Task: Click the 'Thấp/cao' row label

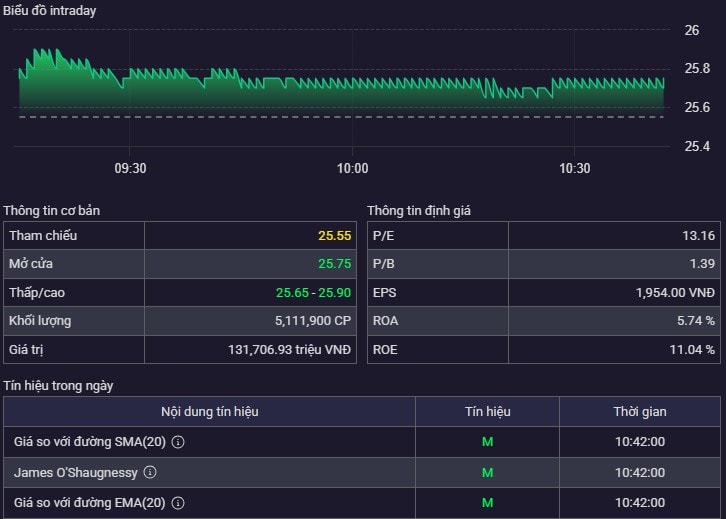Action: pos(37,293)
